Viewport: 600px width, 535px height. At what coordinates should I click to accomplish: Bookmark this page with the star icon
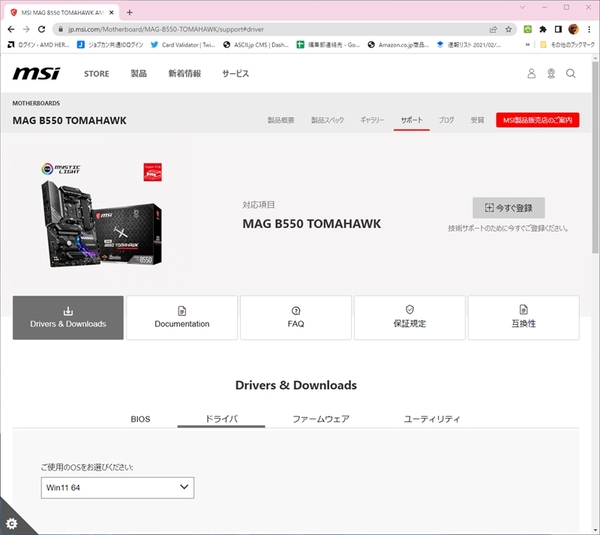click(x=508, y=29)
